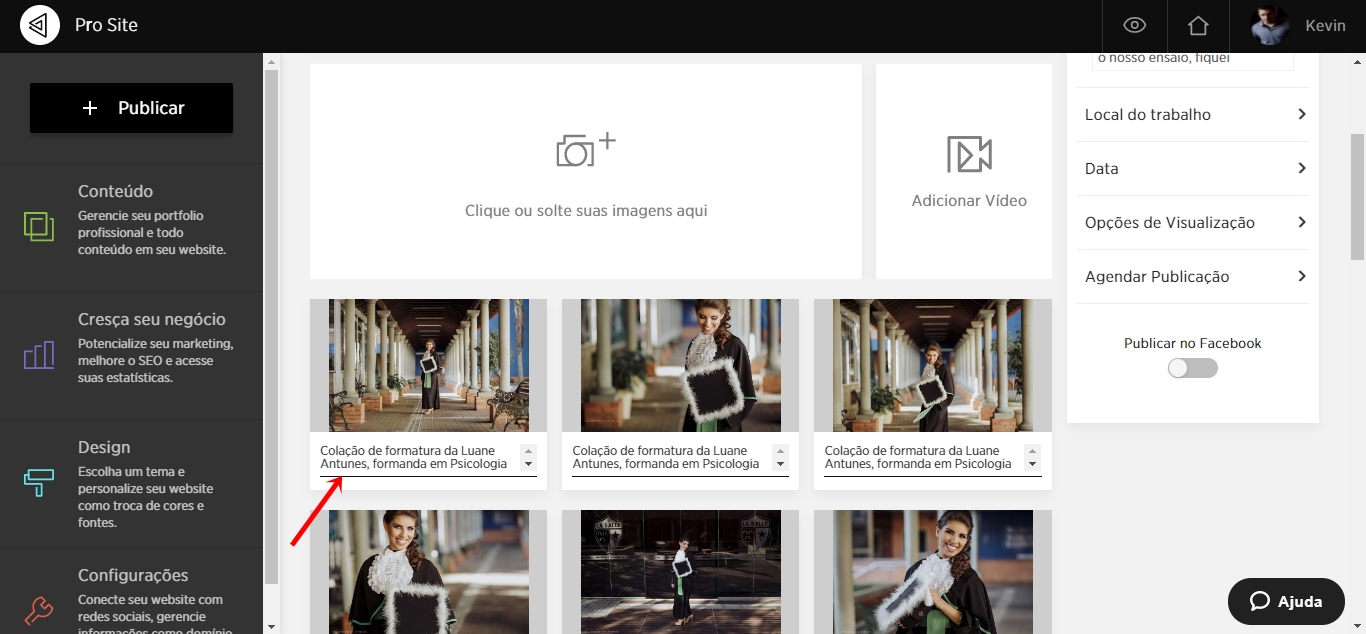Click the first caption's scroll down arrow
The height and width of the screenshot is (634, 1366).
tap(529, 465)
